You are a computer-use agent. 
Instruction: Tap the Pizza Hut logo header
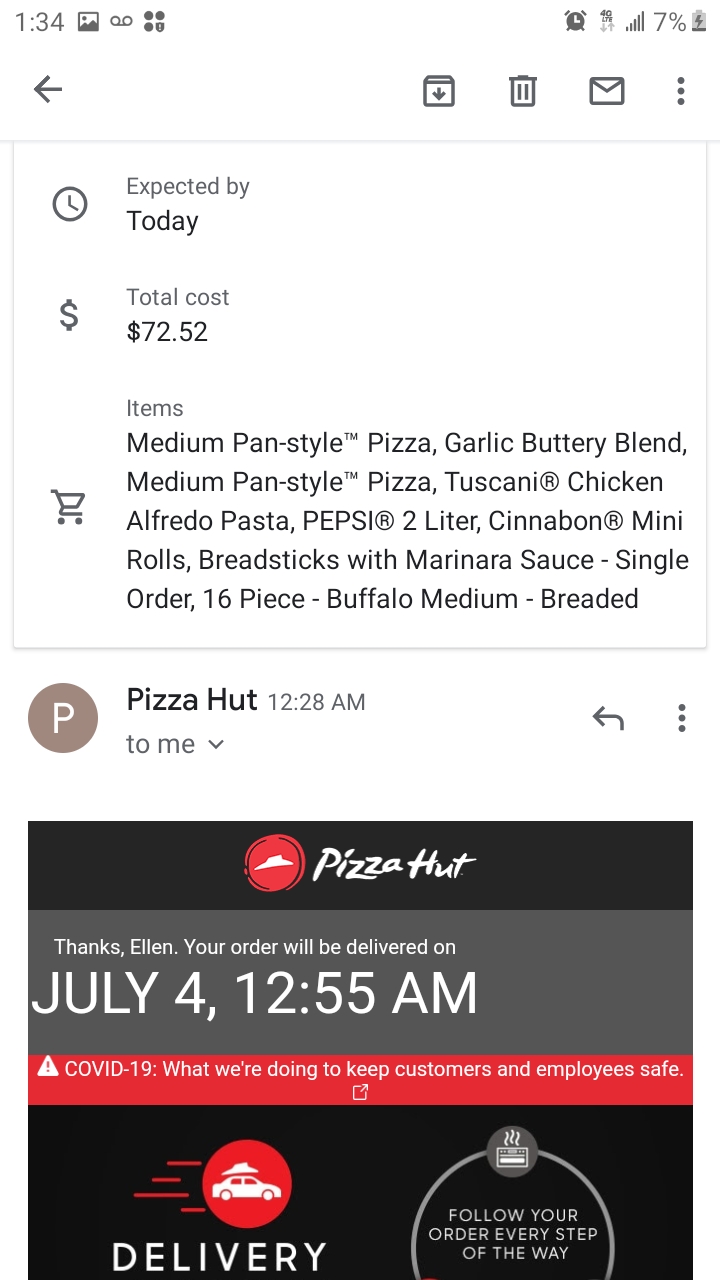click(360, 864)
